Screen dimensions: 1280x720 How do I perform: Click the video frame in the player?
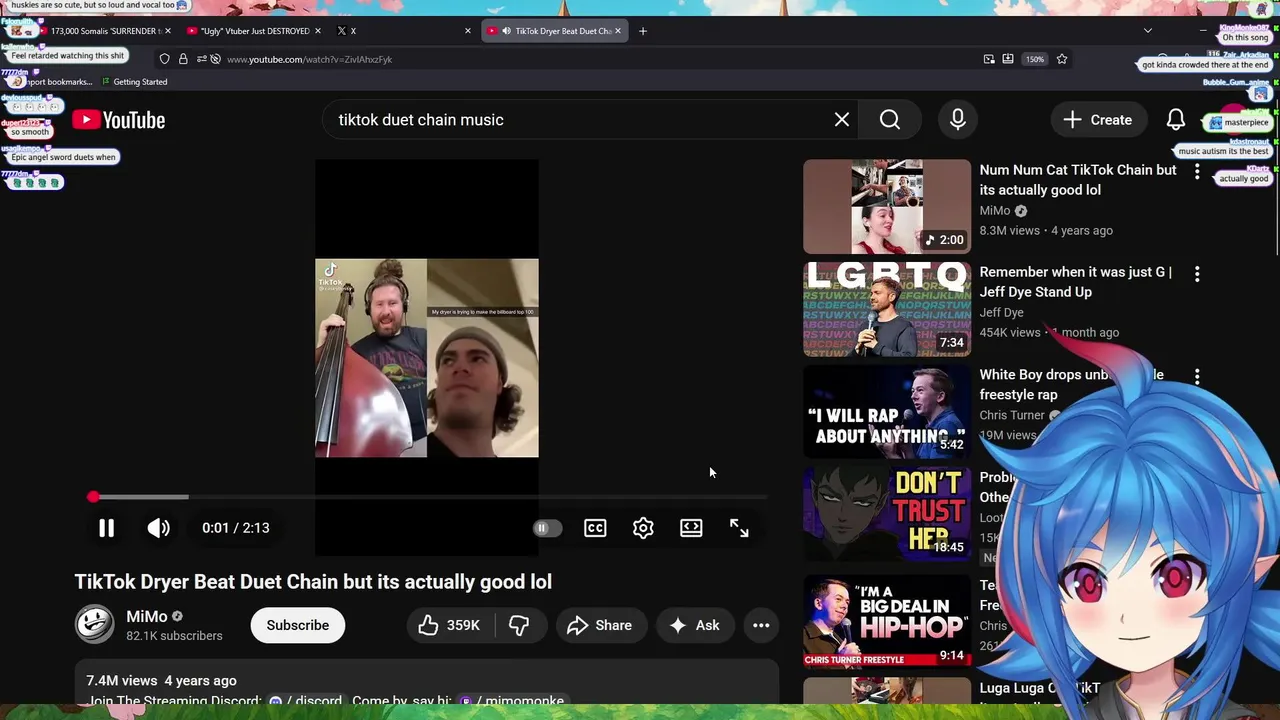(427, 358)
